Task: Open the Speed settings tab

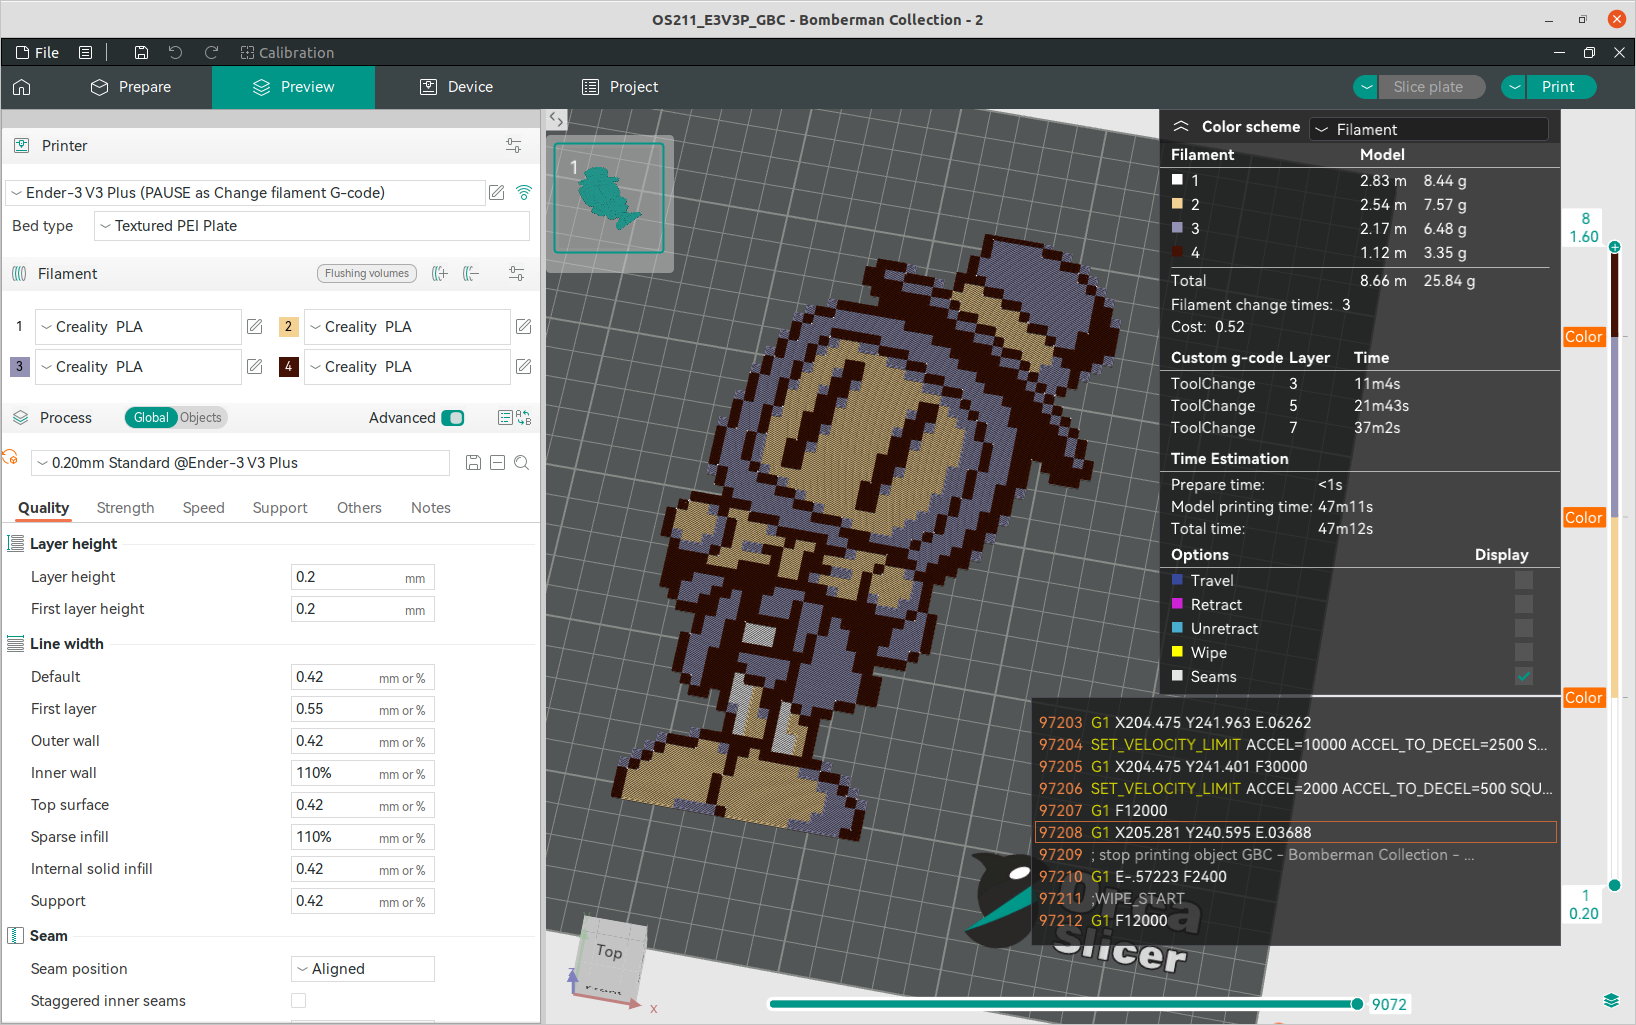Action: pos(203,508)
